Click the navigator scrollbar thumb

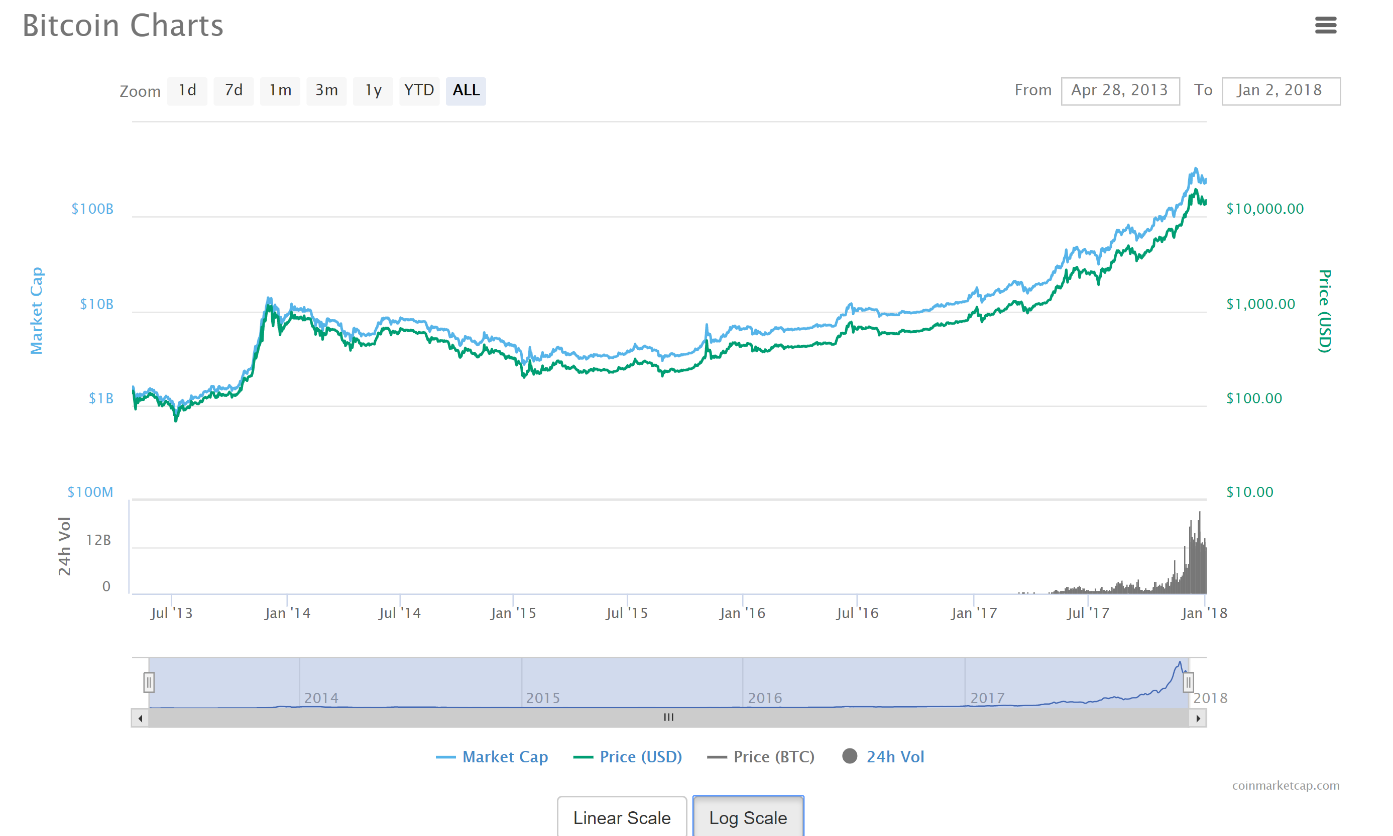point(669,717)
